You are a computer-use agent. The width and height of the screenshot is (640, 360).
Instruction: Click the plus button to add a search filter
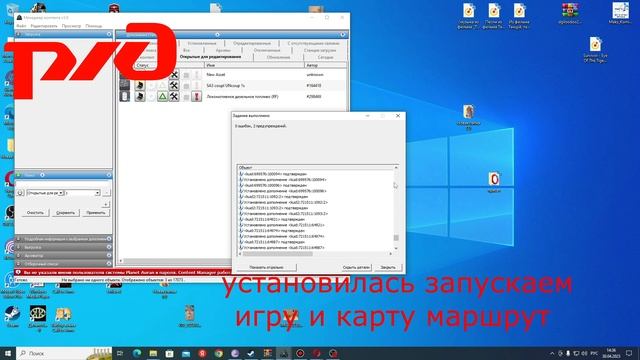tap(106, 204)
